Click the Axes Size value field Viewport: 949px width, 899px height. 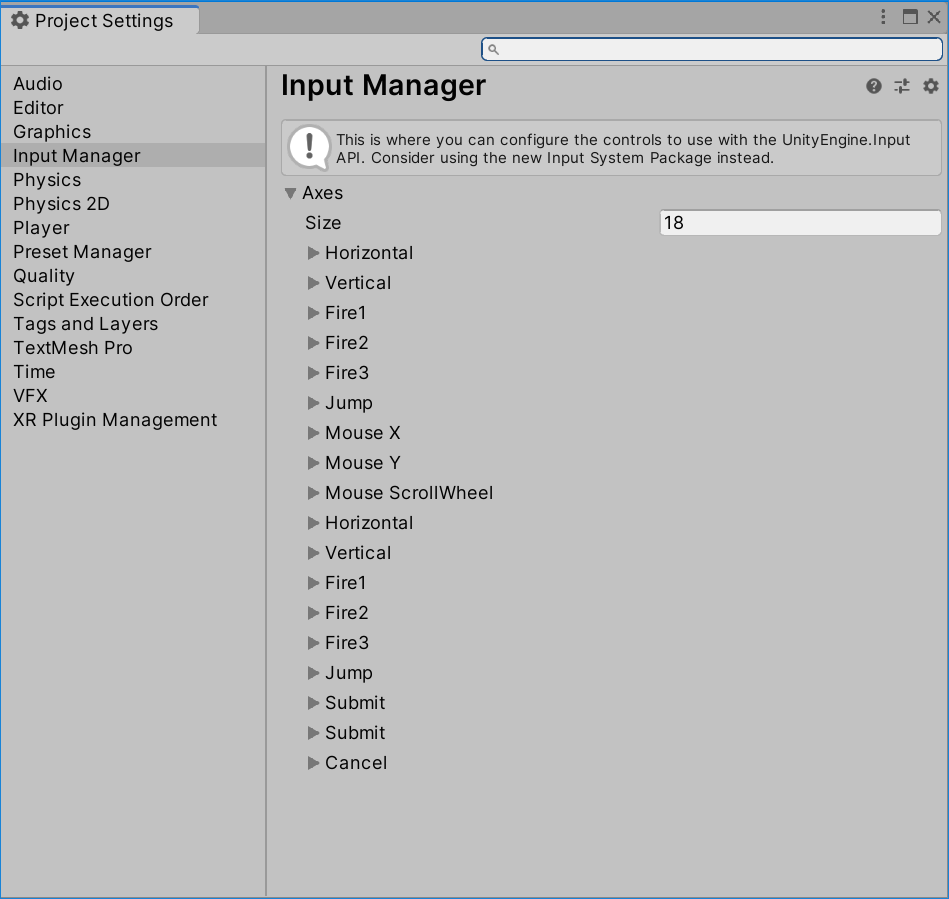pyautogui.click(x=800, y=223)
